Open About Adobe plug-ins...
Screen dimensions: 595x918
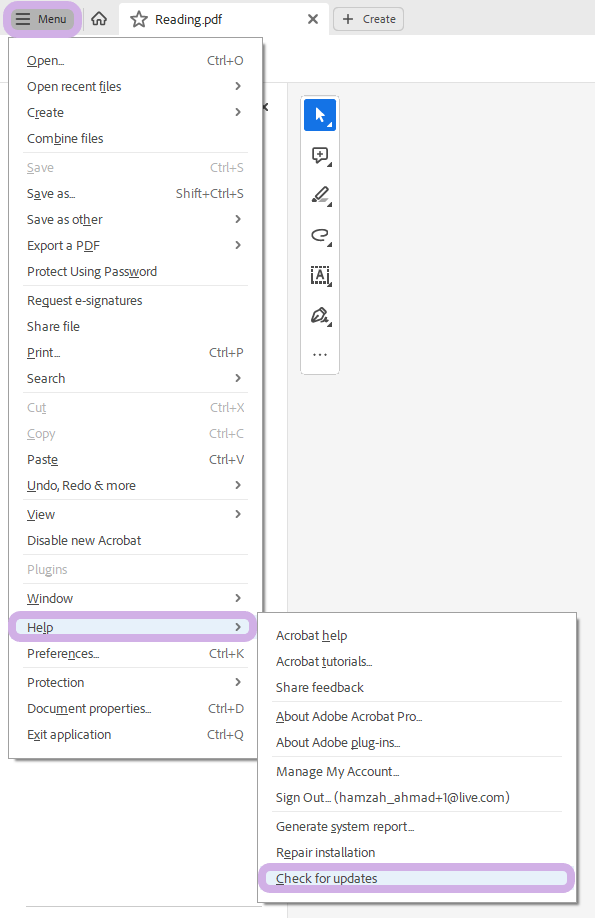pos(417,743)
